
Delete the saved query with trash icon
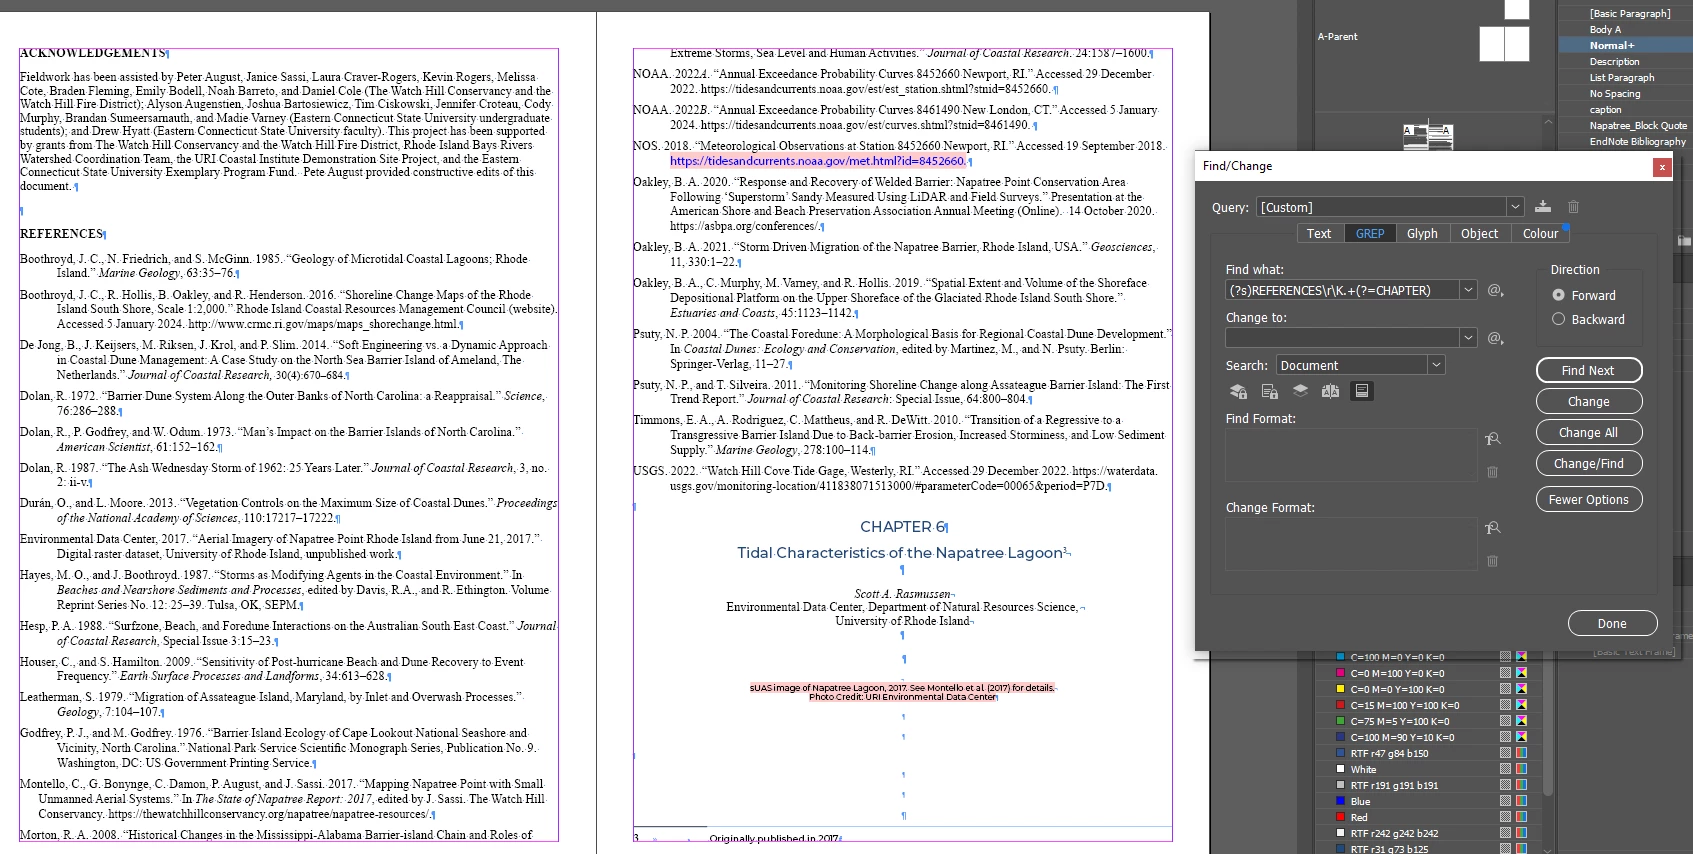tap(1573, 207)
